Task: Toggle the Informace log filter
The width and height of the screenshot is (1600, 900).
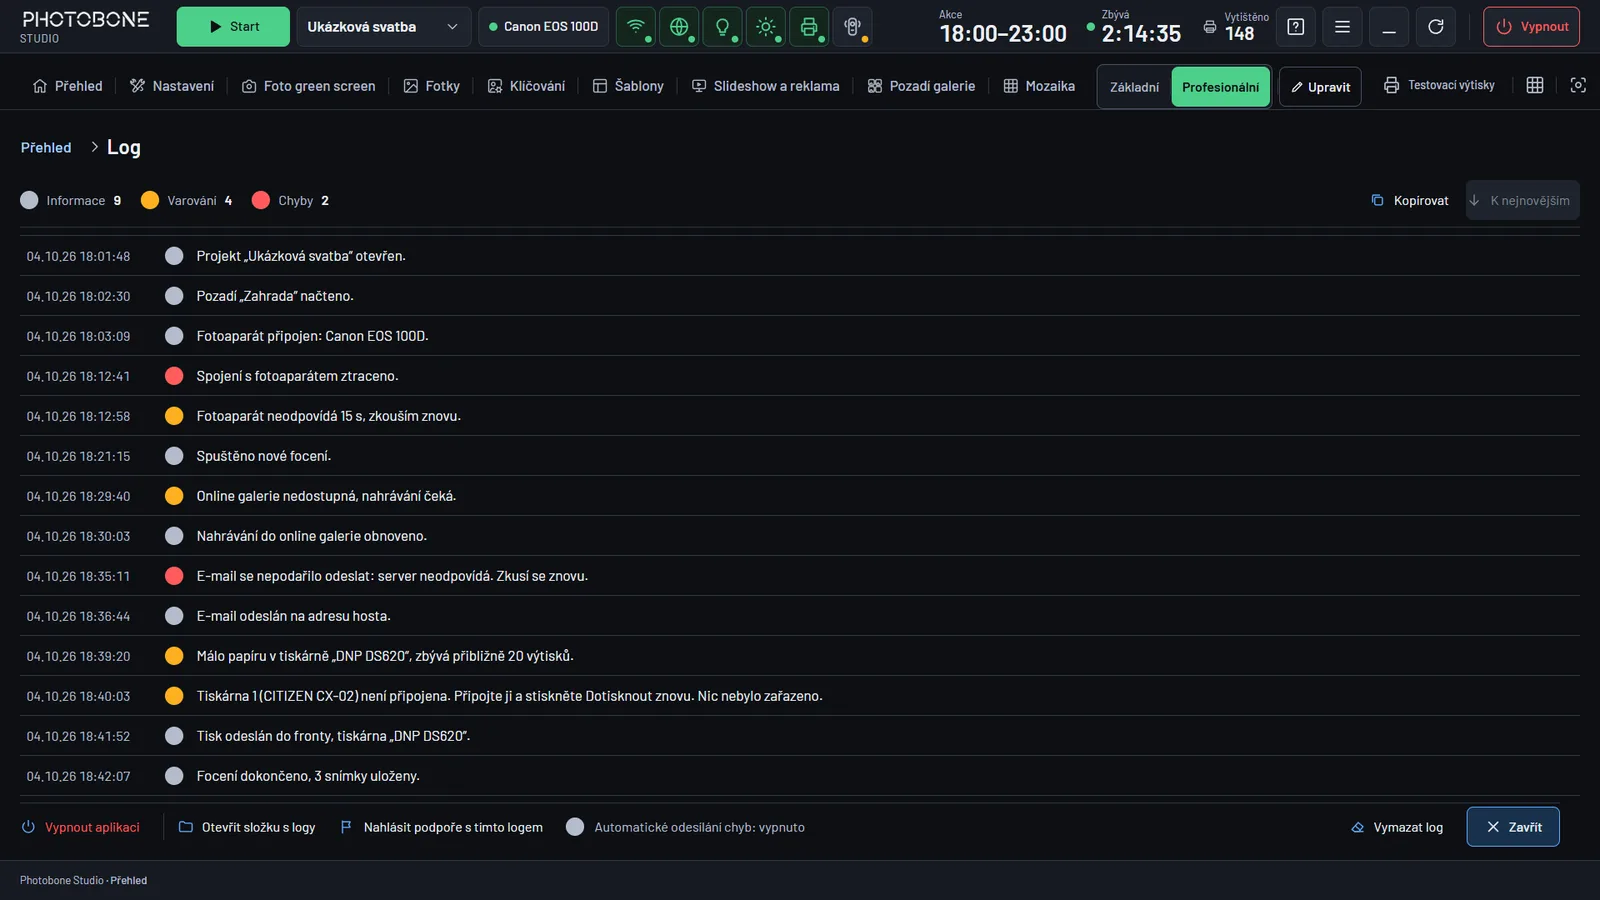Action: pos(71,201)
